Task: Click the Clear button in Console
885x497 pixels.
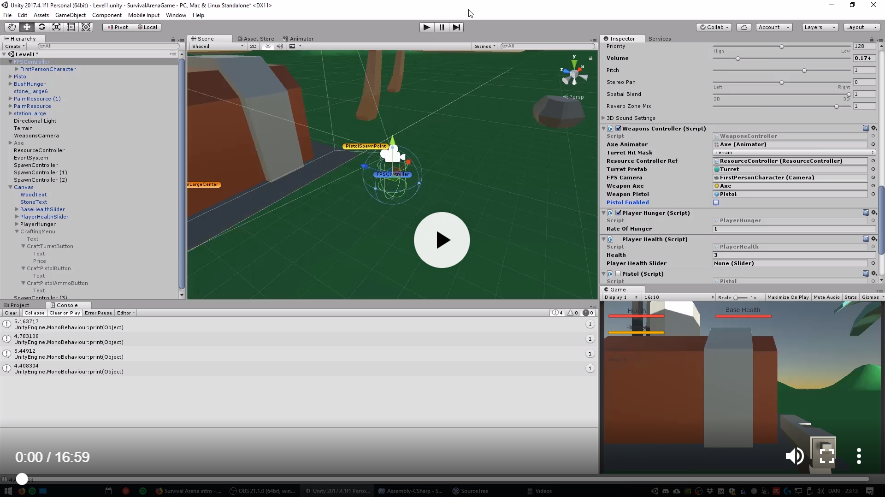Action: click(x=10, y=313)
